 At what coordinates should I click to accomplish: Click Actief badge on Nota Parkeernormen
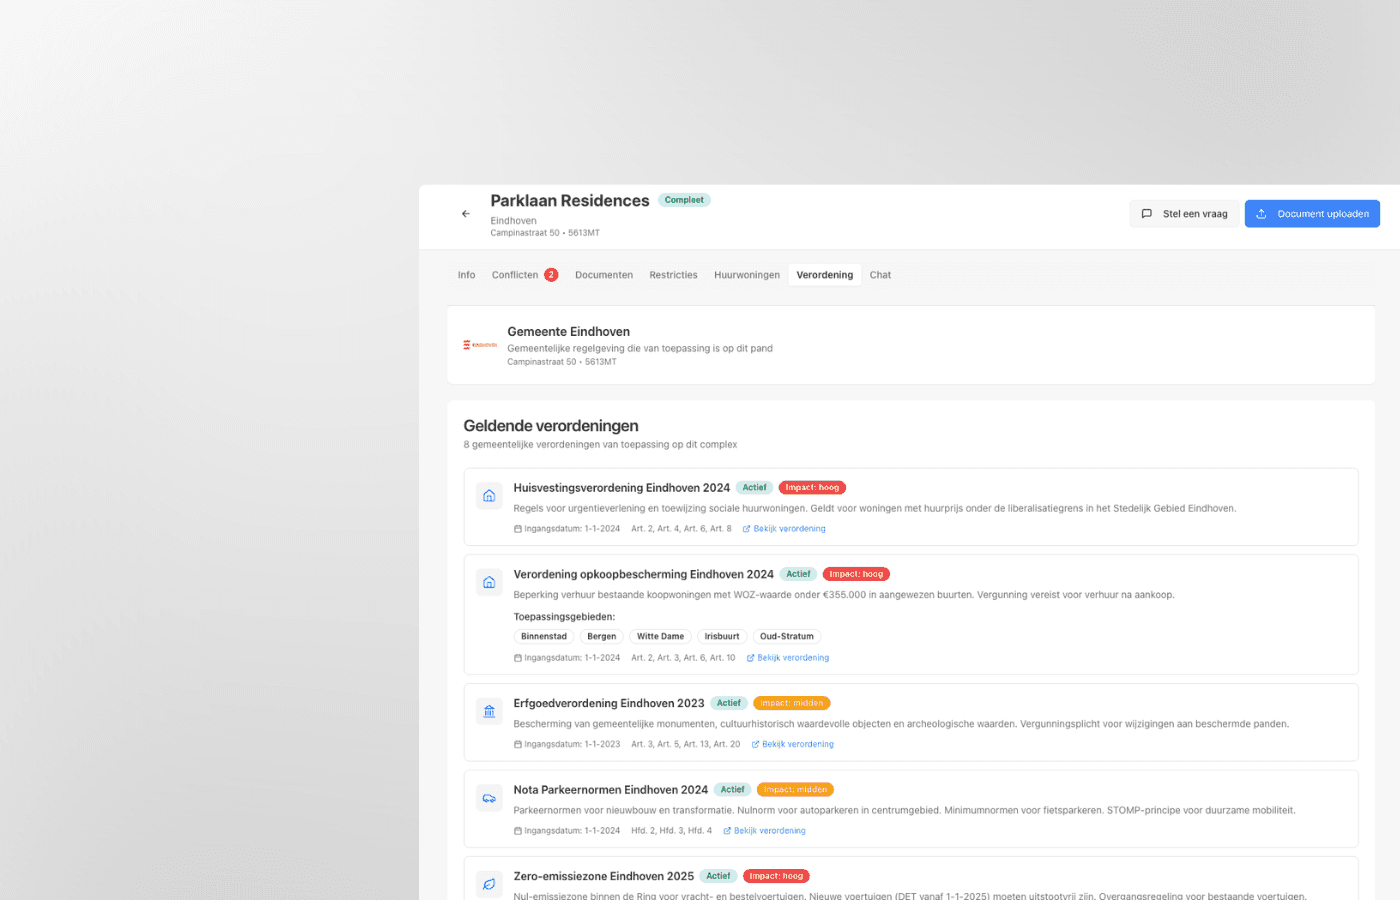pyautogui.click(x=733, y=790)
